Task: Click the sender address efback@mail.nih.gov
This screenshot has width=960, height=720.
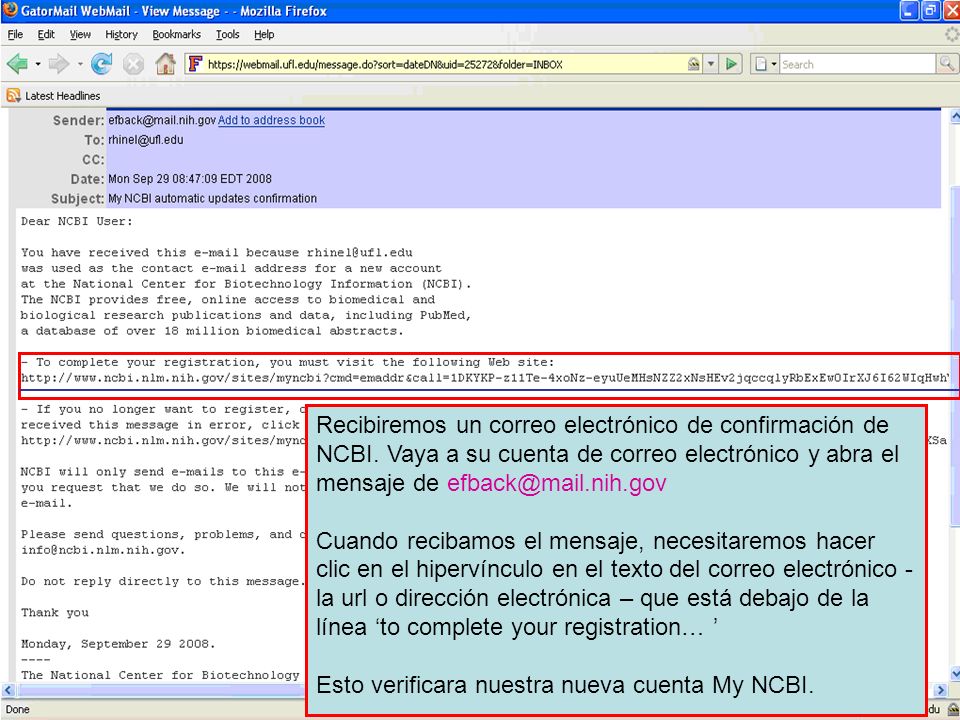Action: (x=162, y=120)
